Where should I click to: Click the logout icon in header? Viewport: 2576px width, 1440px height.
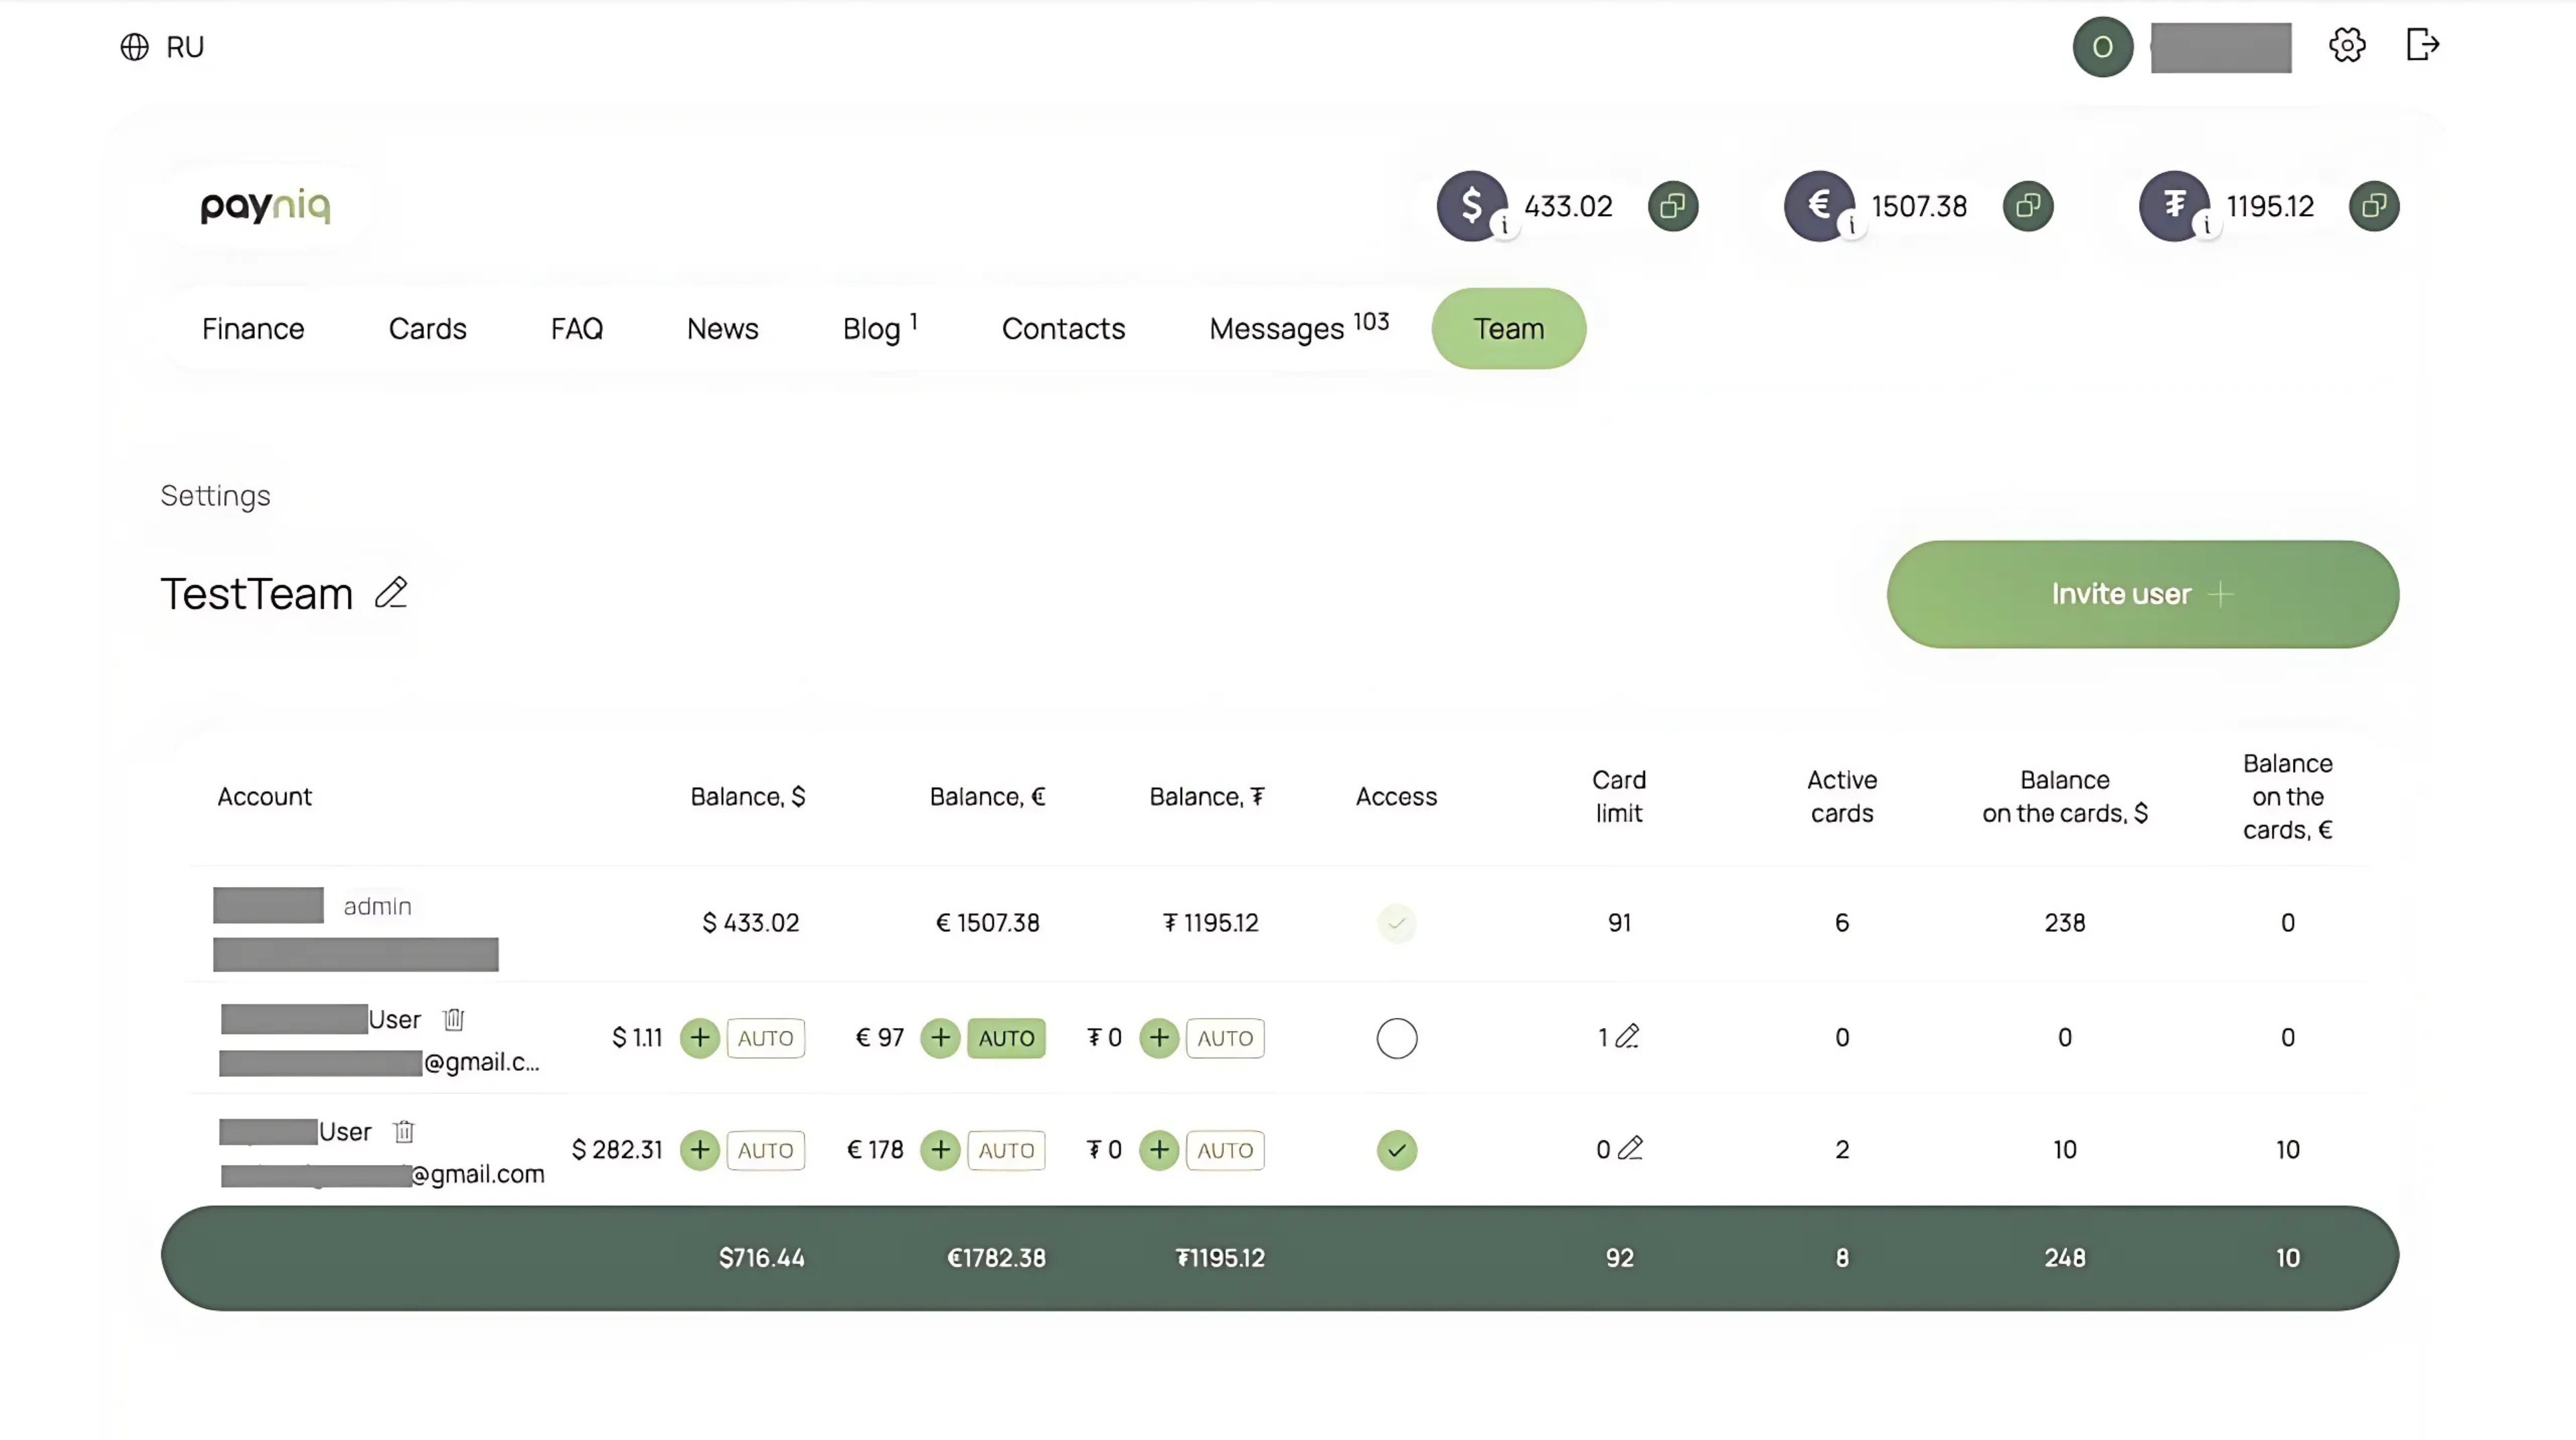click(2422, 45)
